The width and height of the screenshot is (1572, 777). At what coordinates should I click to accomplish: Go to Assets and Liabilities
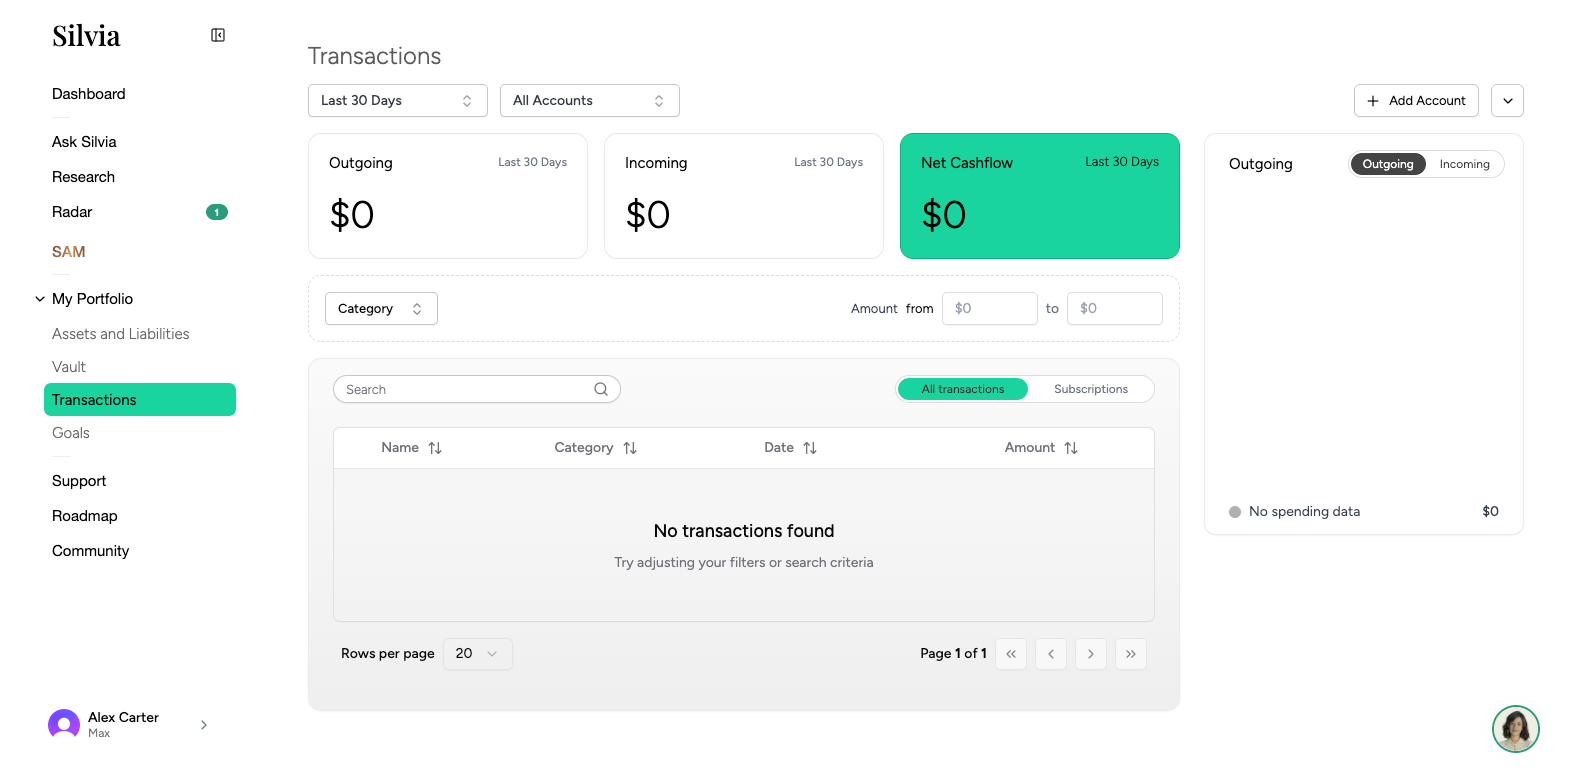pyautogui.click(x=121, y=334)
